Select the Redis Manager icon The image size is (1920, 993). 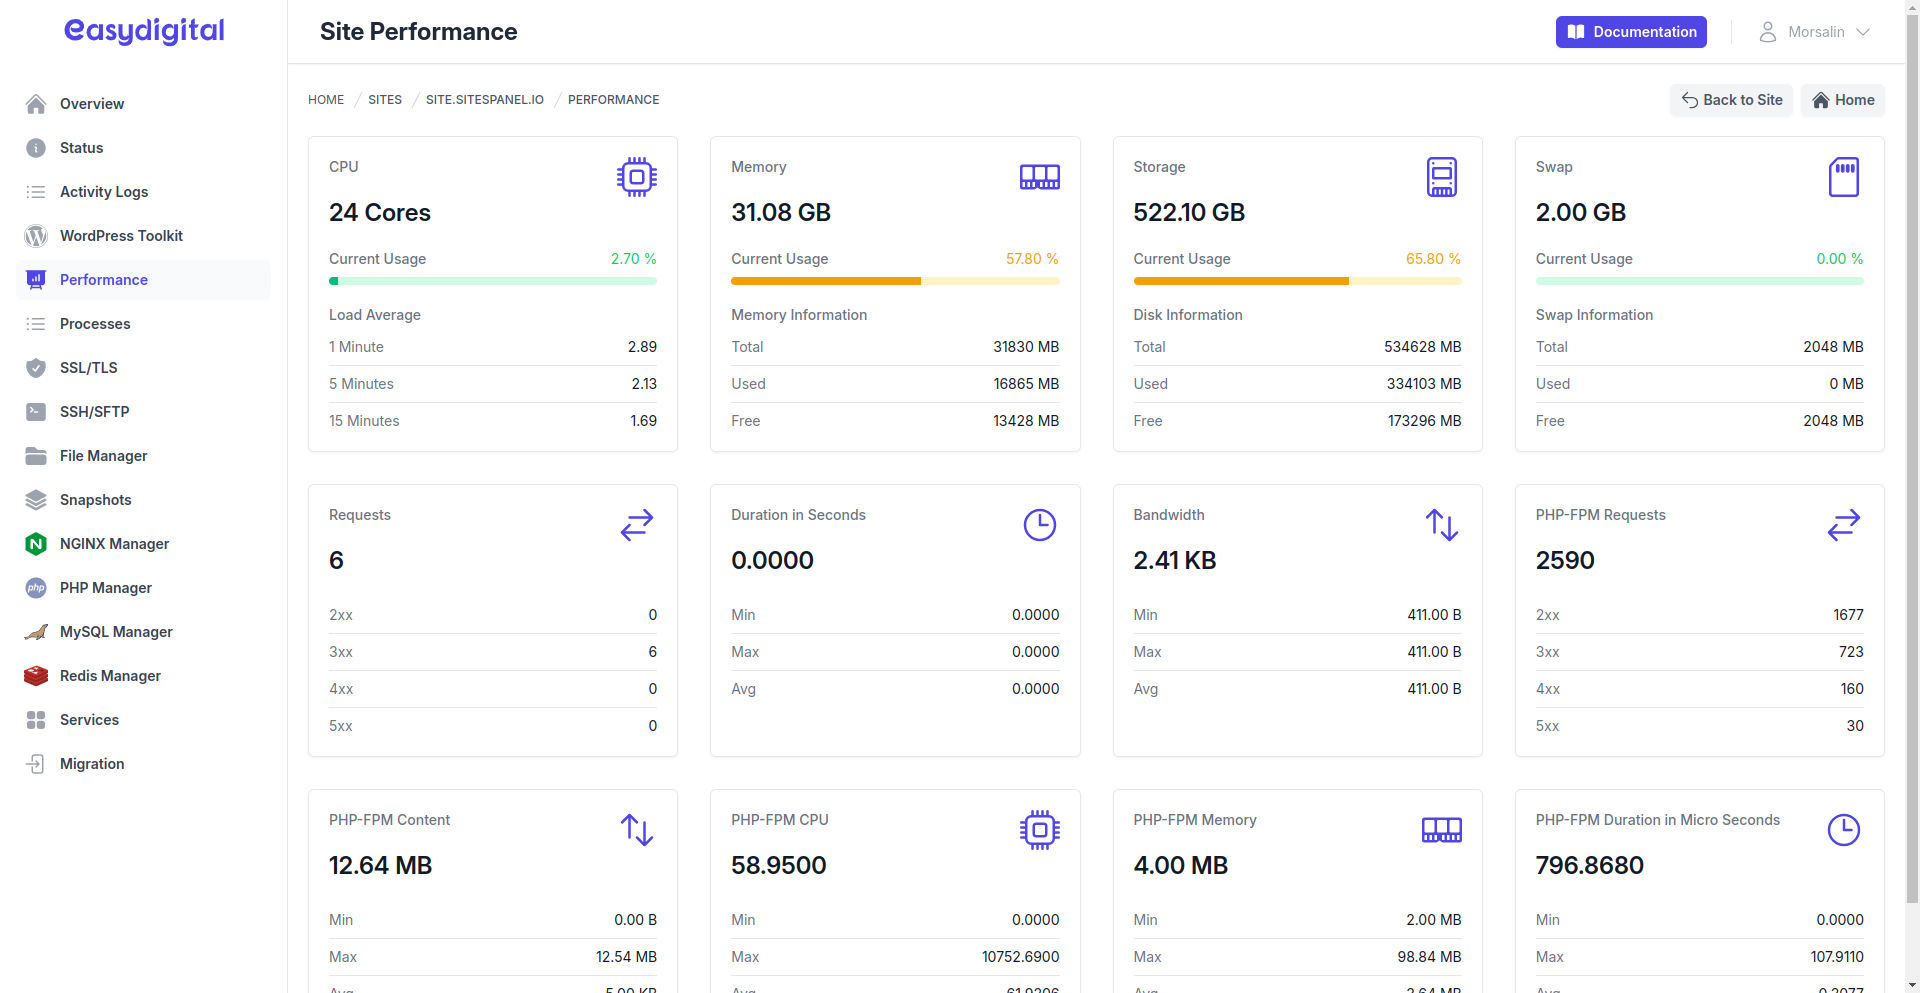pos(36,676)
